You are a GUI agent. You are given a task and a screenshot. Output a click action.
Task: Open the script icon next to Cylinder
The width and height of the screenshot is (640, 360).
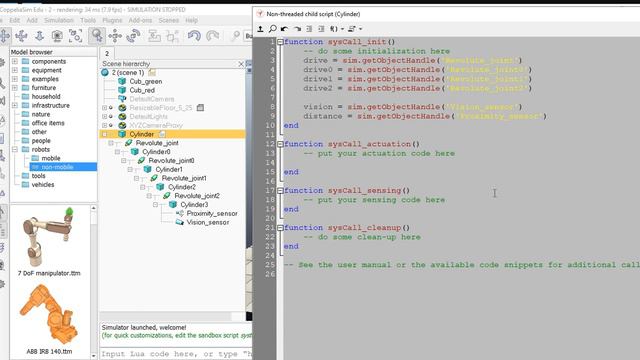(162, 134)
